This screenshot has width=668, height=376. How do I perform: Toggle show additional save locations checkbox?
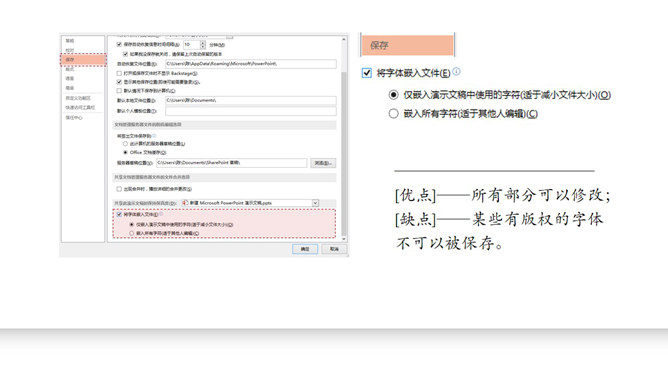(119, 82)
